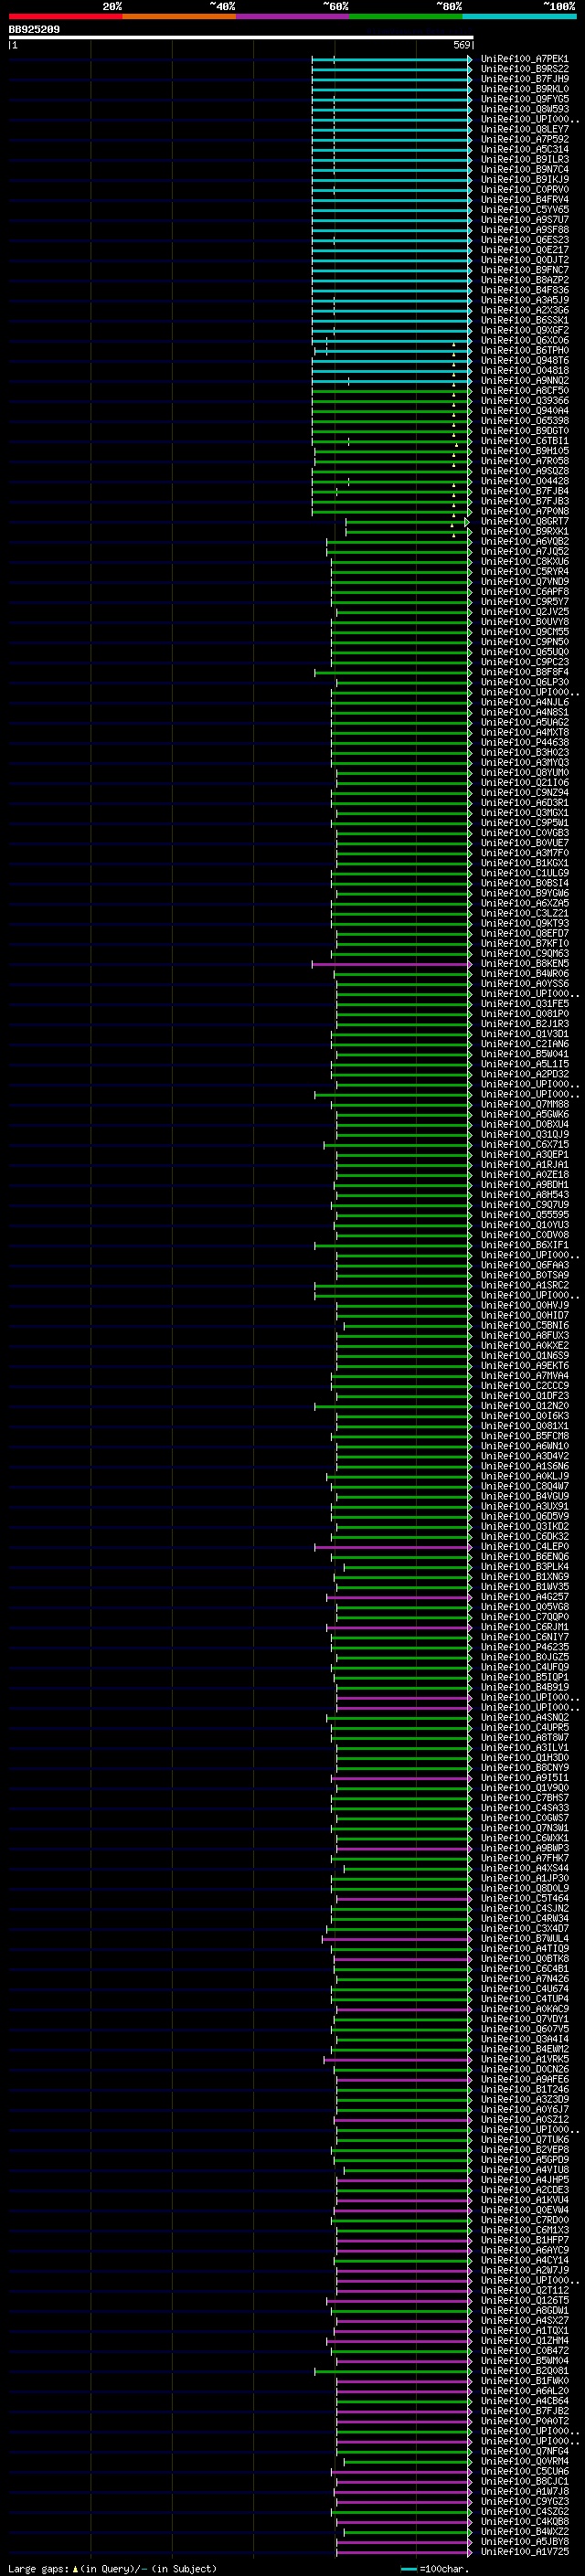Select the UniRef100_A4NJL6 label
The image size is (585, 2576).
tap(524, 703)
